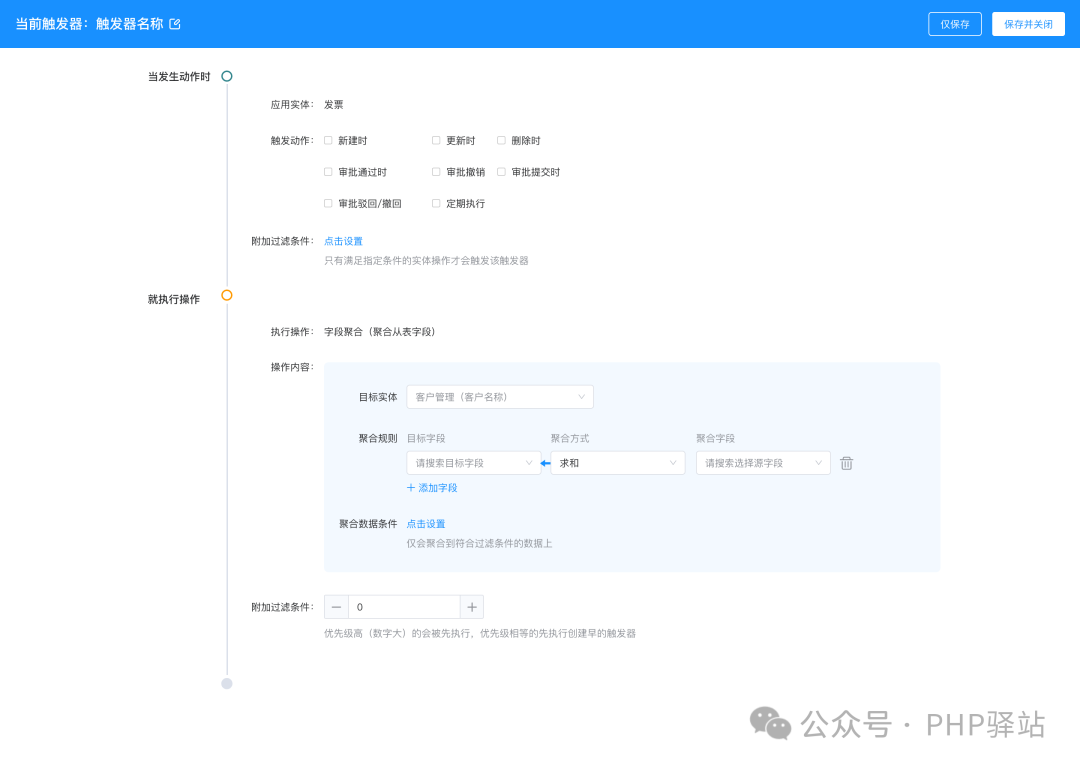Click the 就执行操作 step heading
The height and width of the screenshot is (768, 1080).
click(x=174, y=299)
